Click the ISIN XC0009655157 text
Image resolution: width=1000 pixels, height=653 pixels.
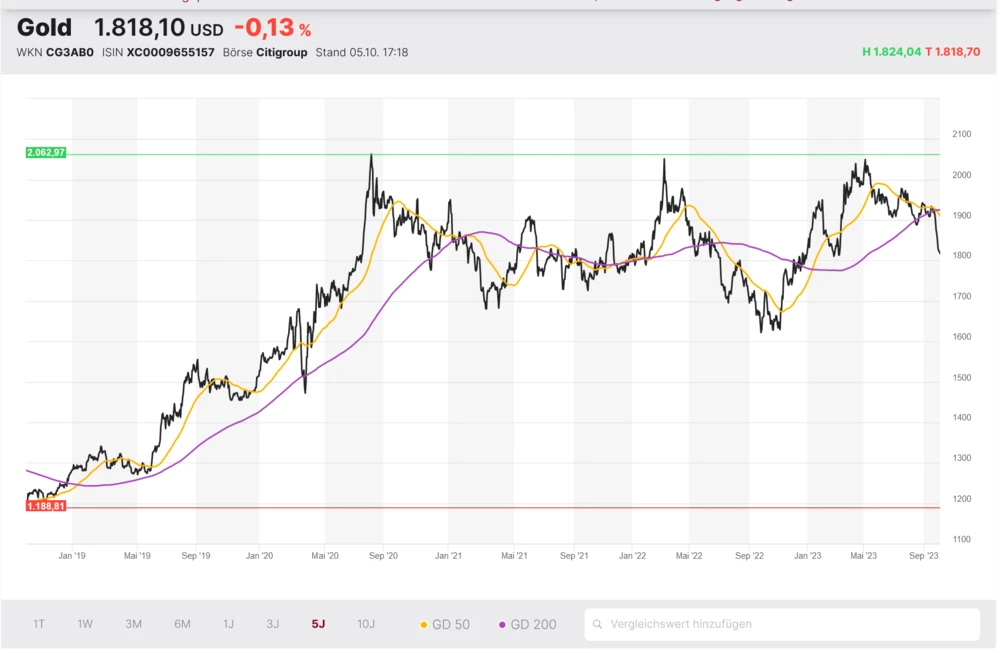click(x=158, y=52)
